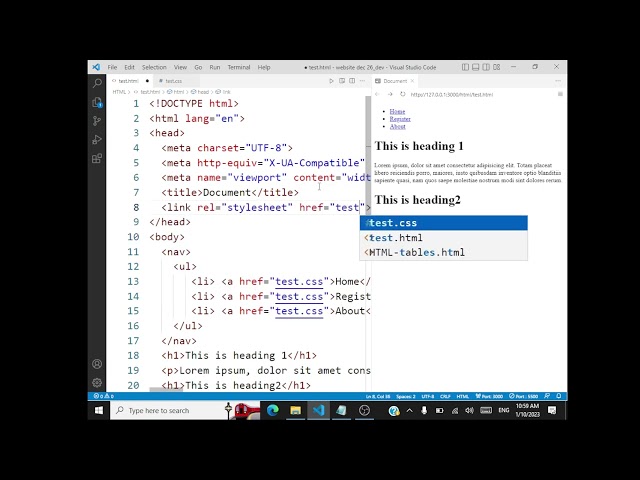Viewport: 640px width, 480px height.
Task: Reload the preview browser page
Action: tap(402, 94)
